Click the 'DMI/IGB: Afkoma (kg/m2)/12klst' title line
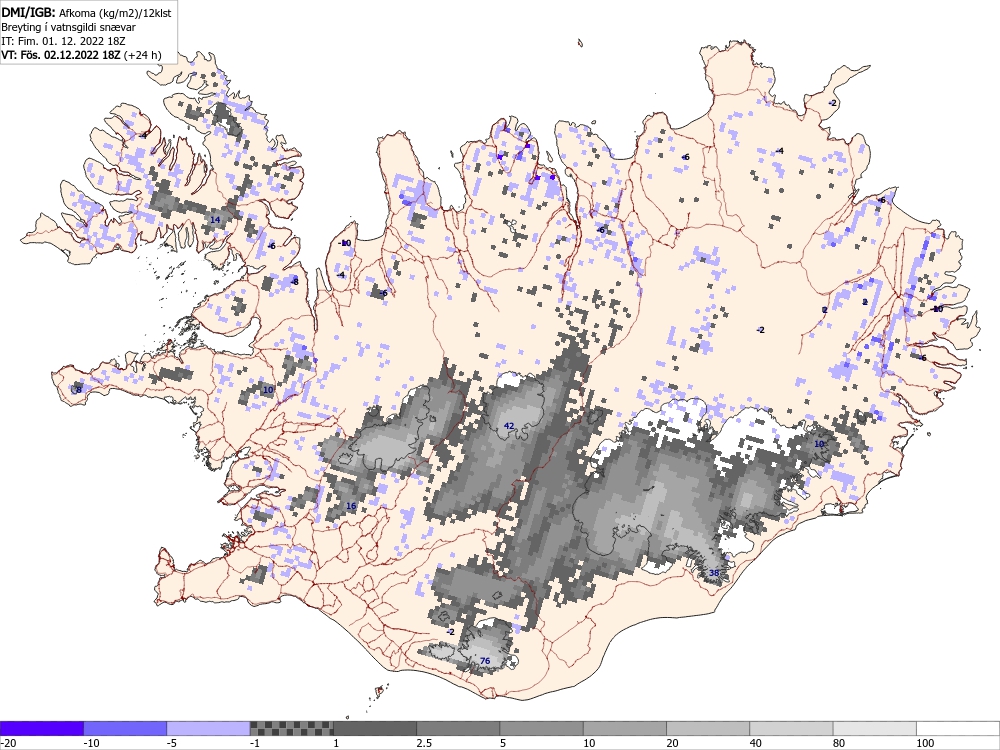This screenshot has height=750, width=1000. (x=86, y=12)
